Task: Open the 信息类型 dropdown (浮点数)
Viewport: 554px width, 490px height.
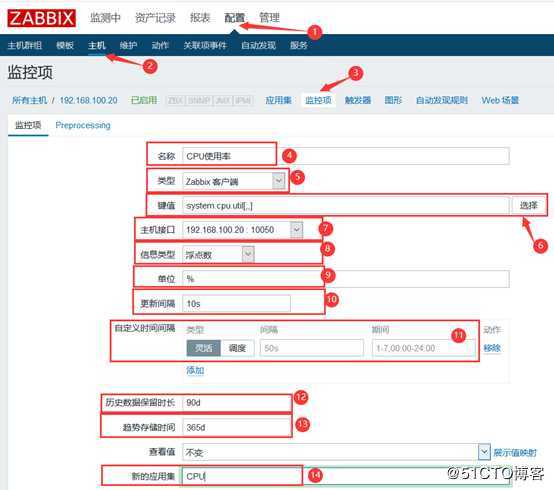Action: (x=218, y=254)
